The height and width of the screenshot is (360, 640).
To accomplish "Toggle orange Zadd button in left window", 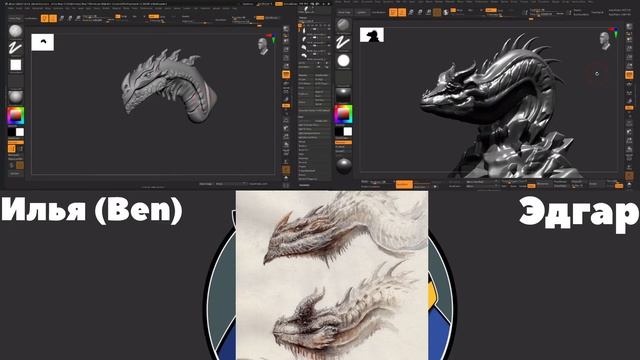I will (153, 16).
